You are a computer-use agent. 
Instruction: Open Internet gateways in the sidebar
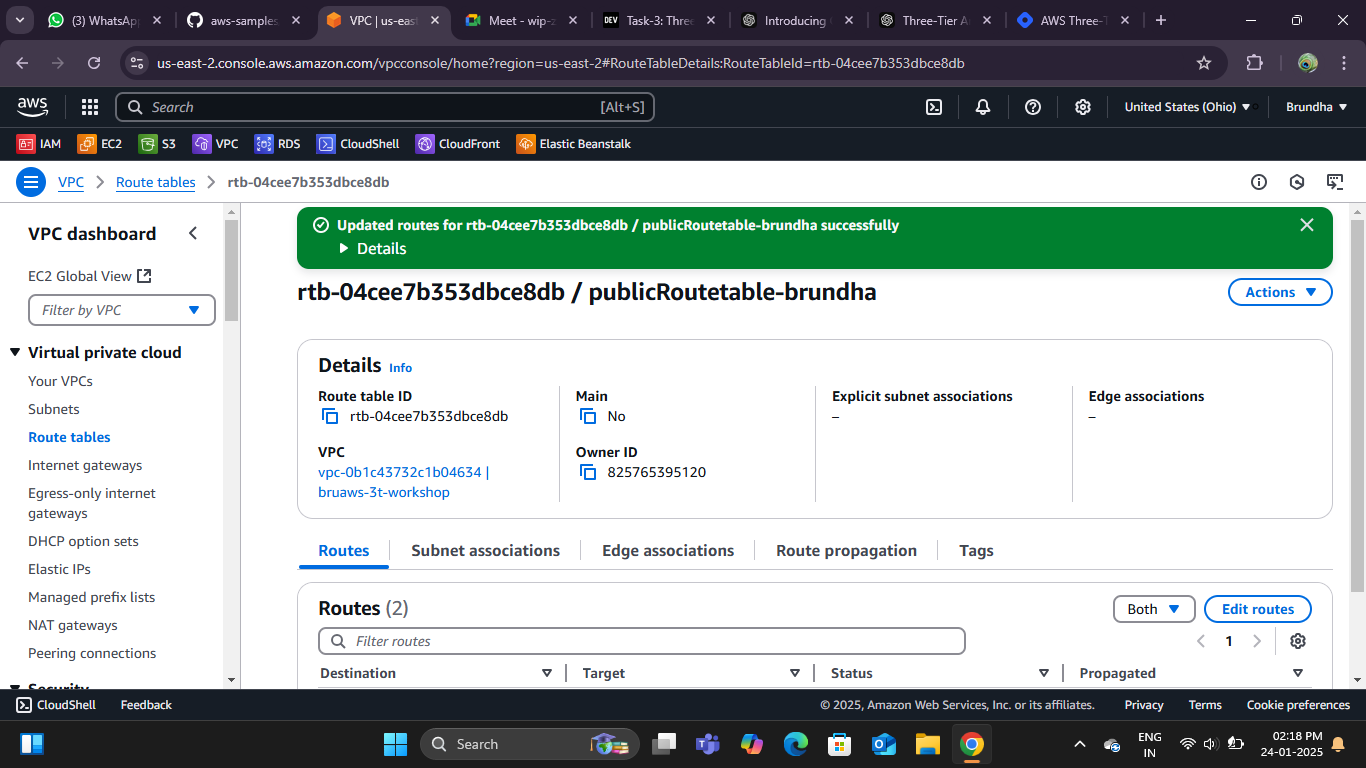[85, 465]
